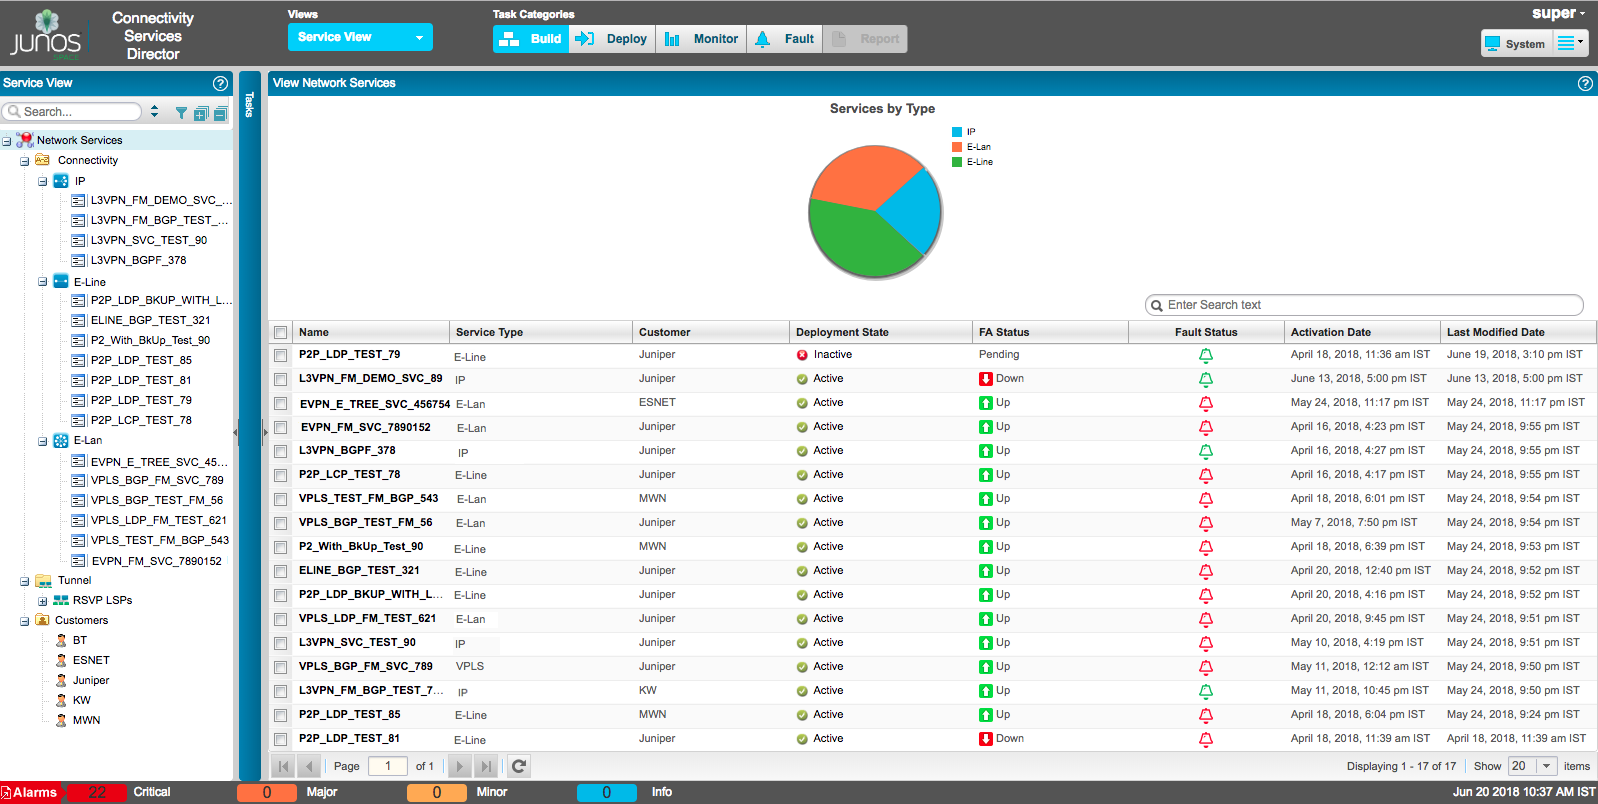Open the Service View dropdown
This screenshot has width=1598, height=804.
(x=360, y=37)
